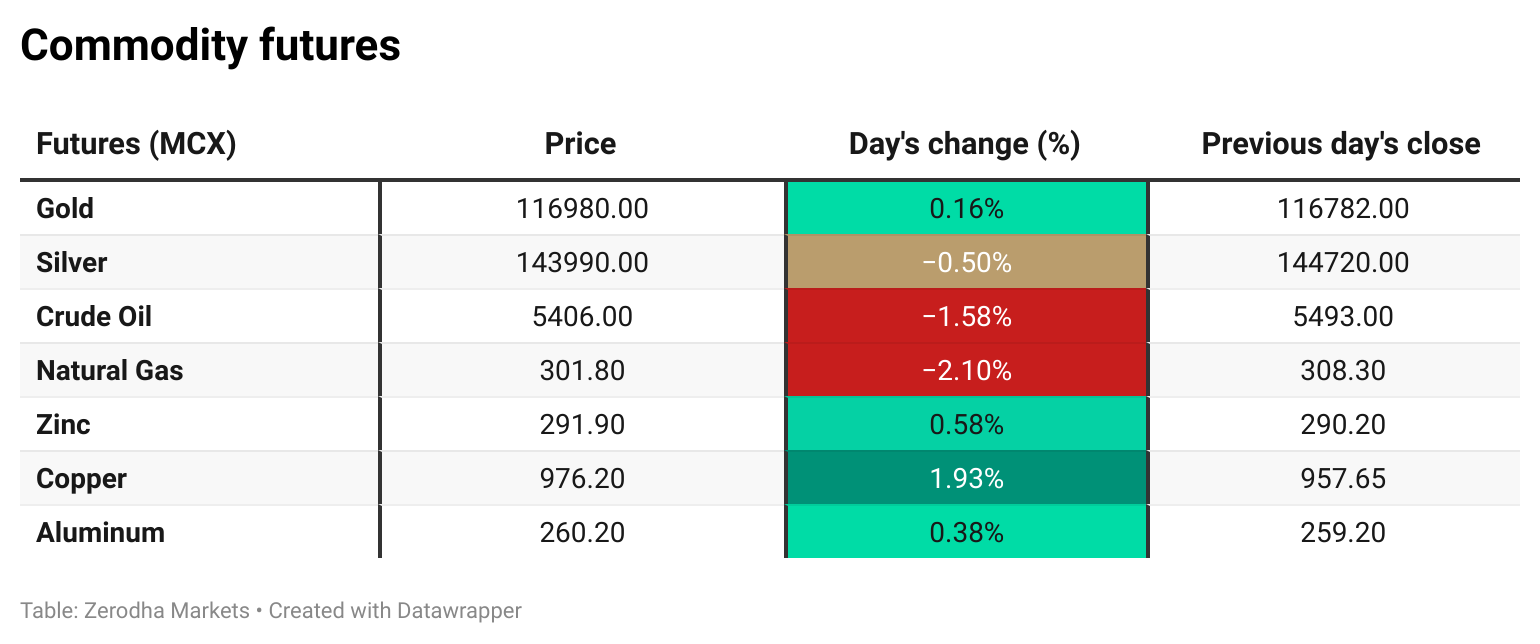The image size is (1540, 644).
Task: Click the Crude Oil row label
Action: [x=94, y=317]
